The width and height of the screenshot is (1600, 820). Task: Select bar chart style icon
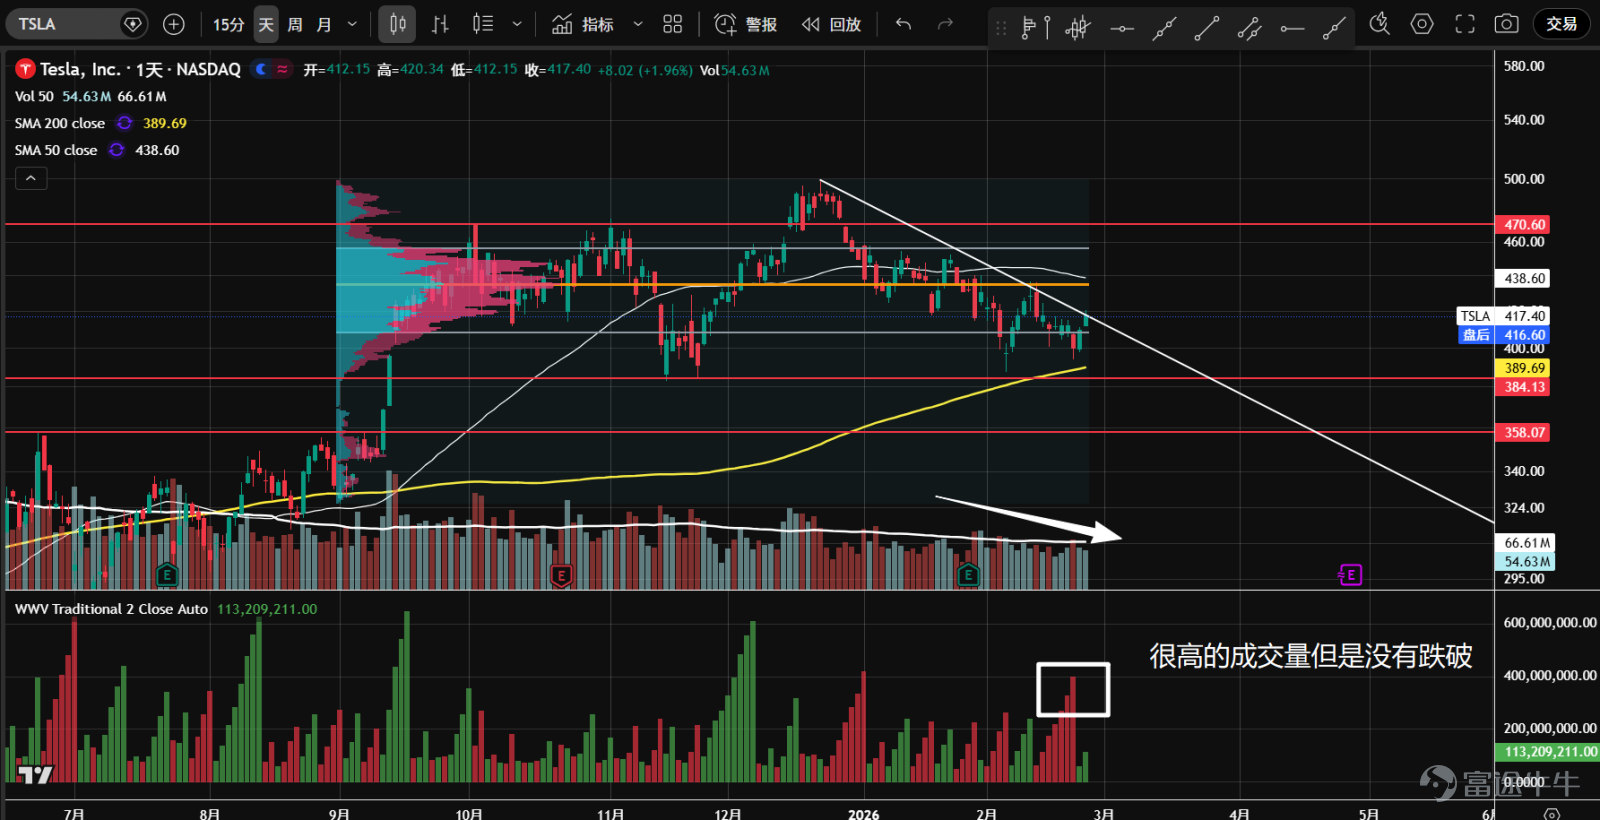pos(440,24)
